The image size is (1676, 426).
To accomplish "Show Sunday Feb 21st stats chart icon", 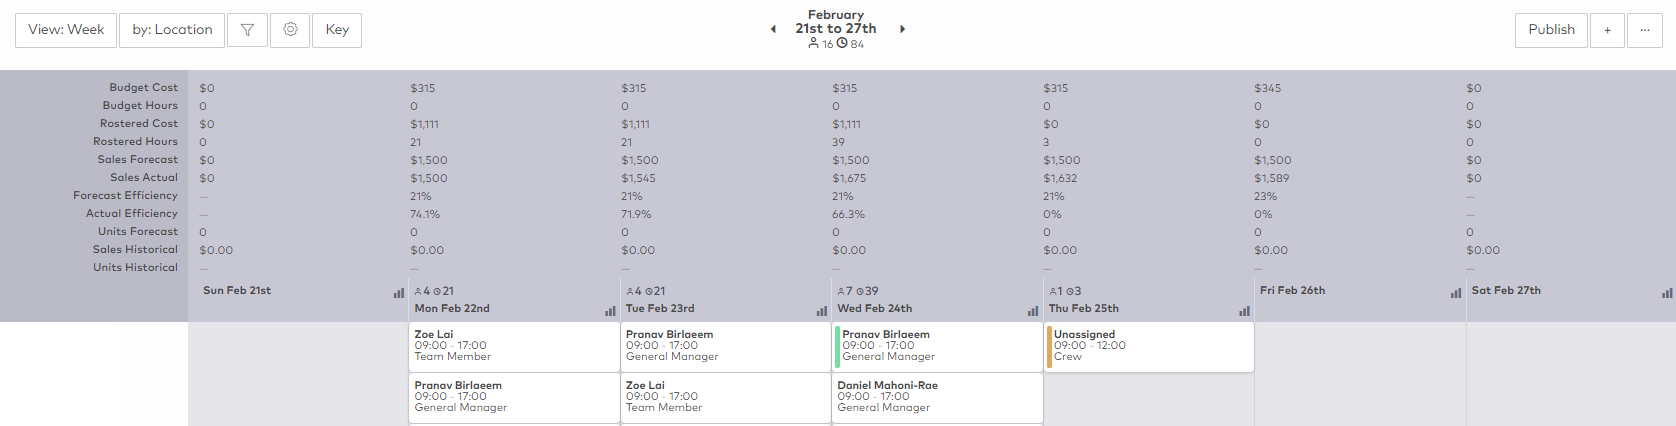I will 399,293.
